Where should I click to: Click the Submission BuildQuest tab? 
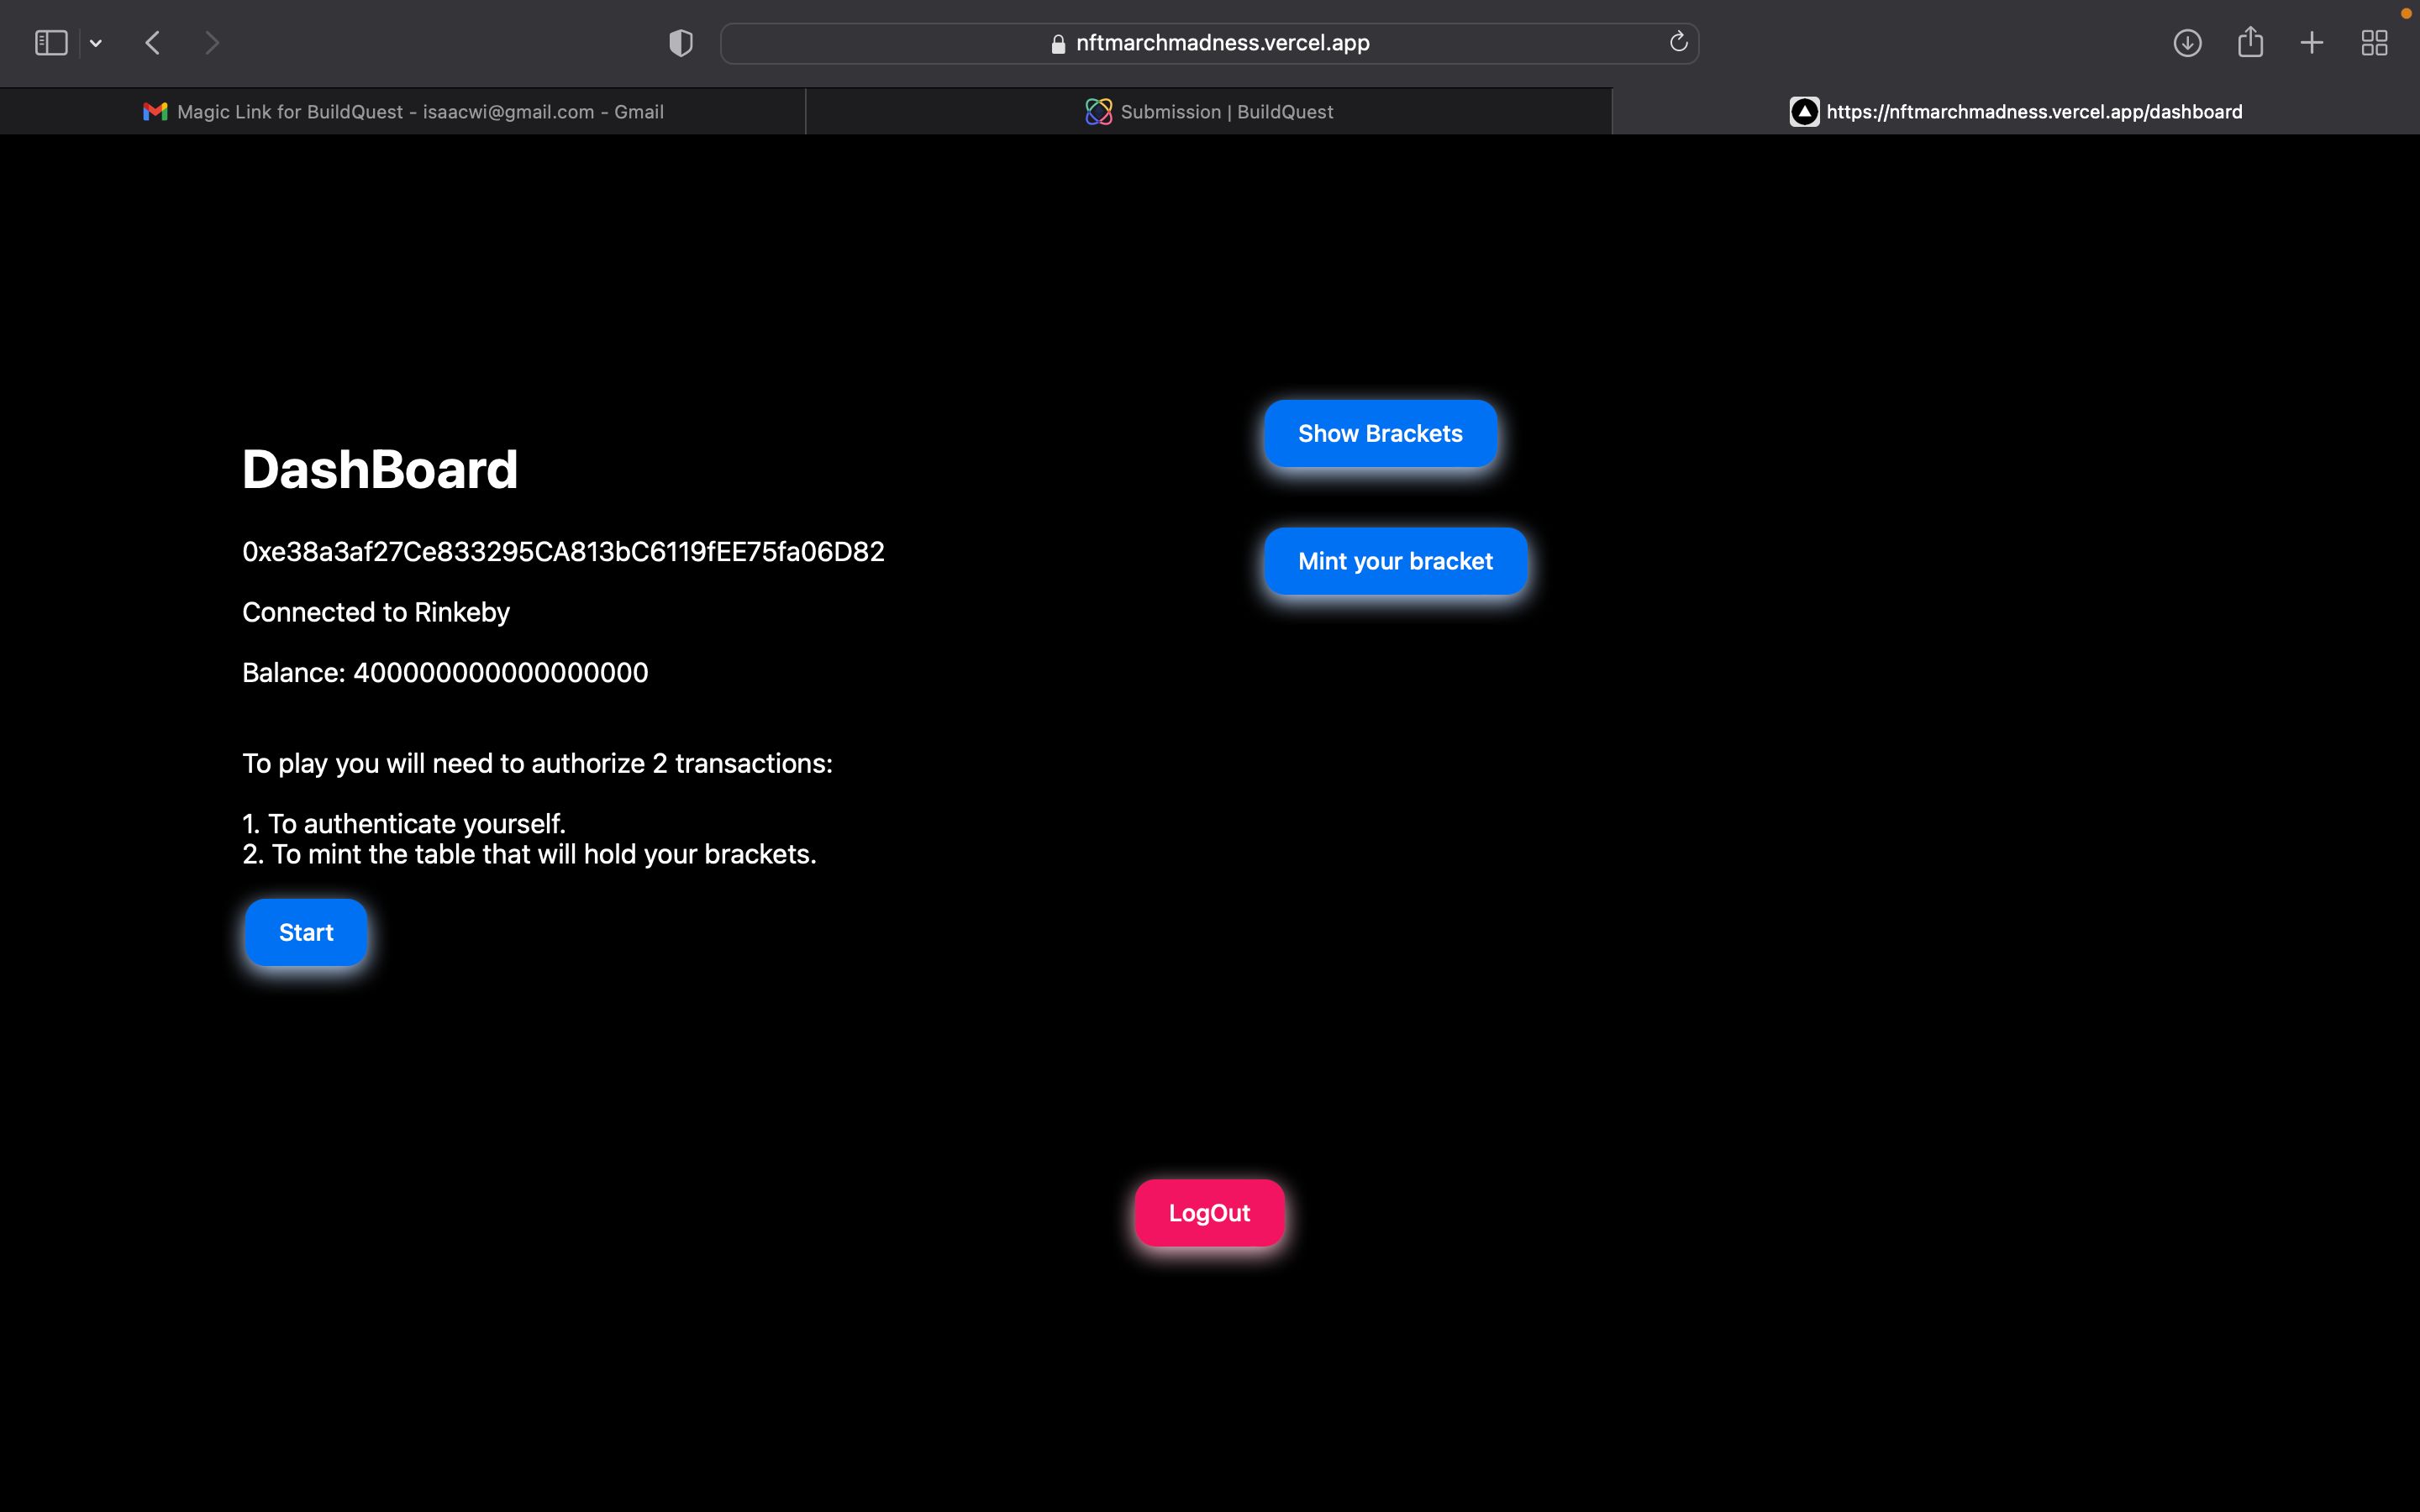click(1207, 110)
